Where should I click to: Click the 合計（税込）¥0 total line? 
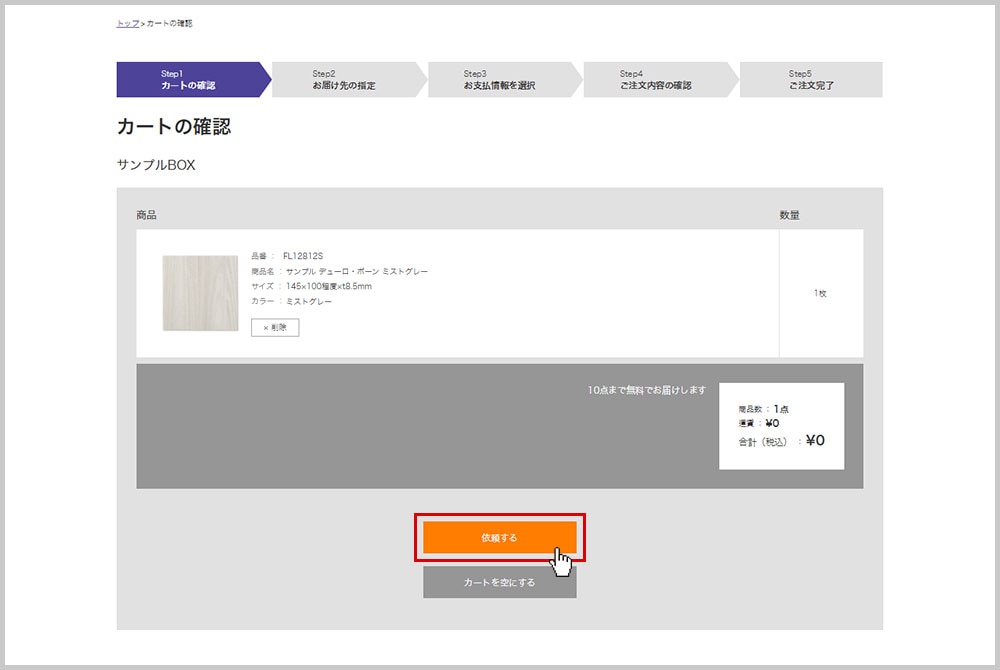click(x=781, y=440)
